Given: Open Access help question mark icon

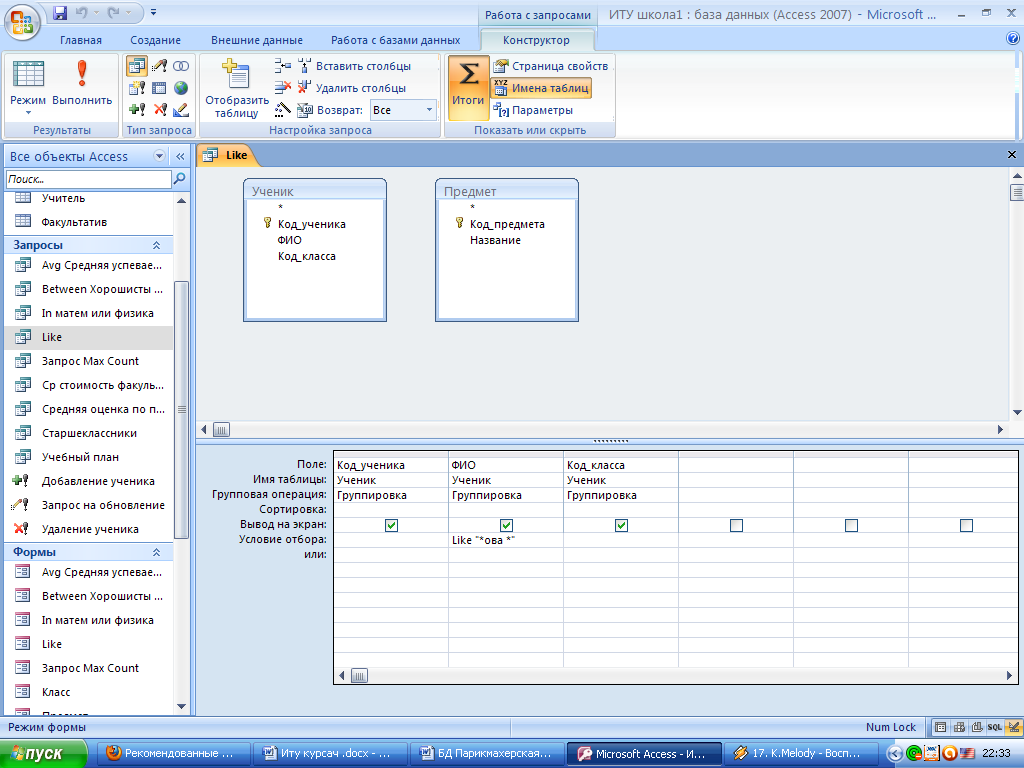Looking at the screenshot, I should 1013,39.
